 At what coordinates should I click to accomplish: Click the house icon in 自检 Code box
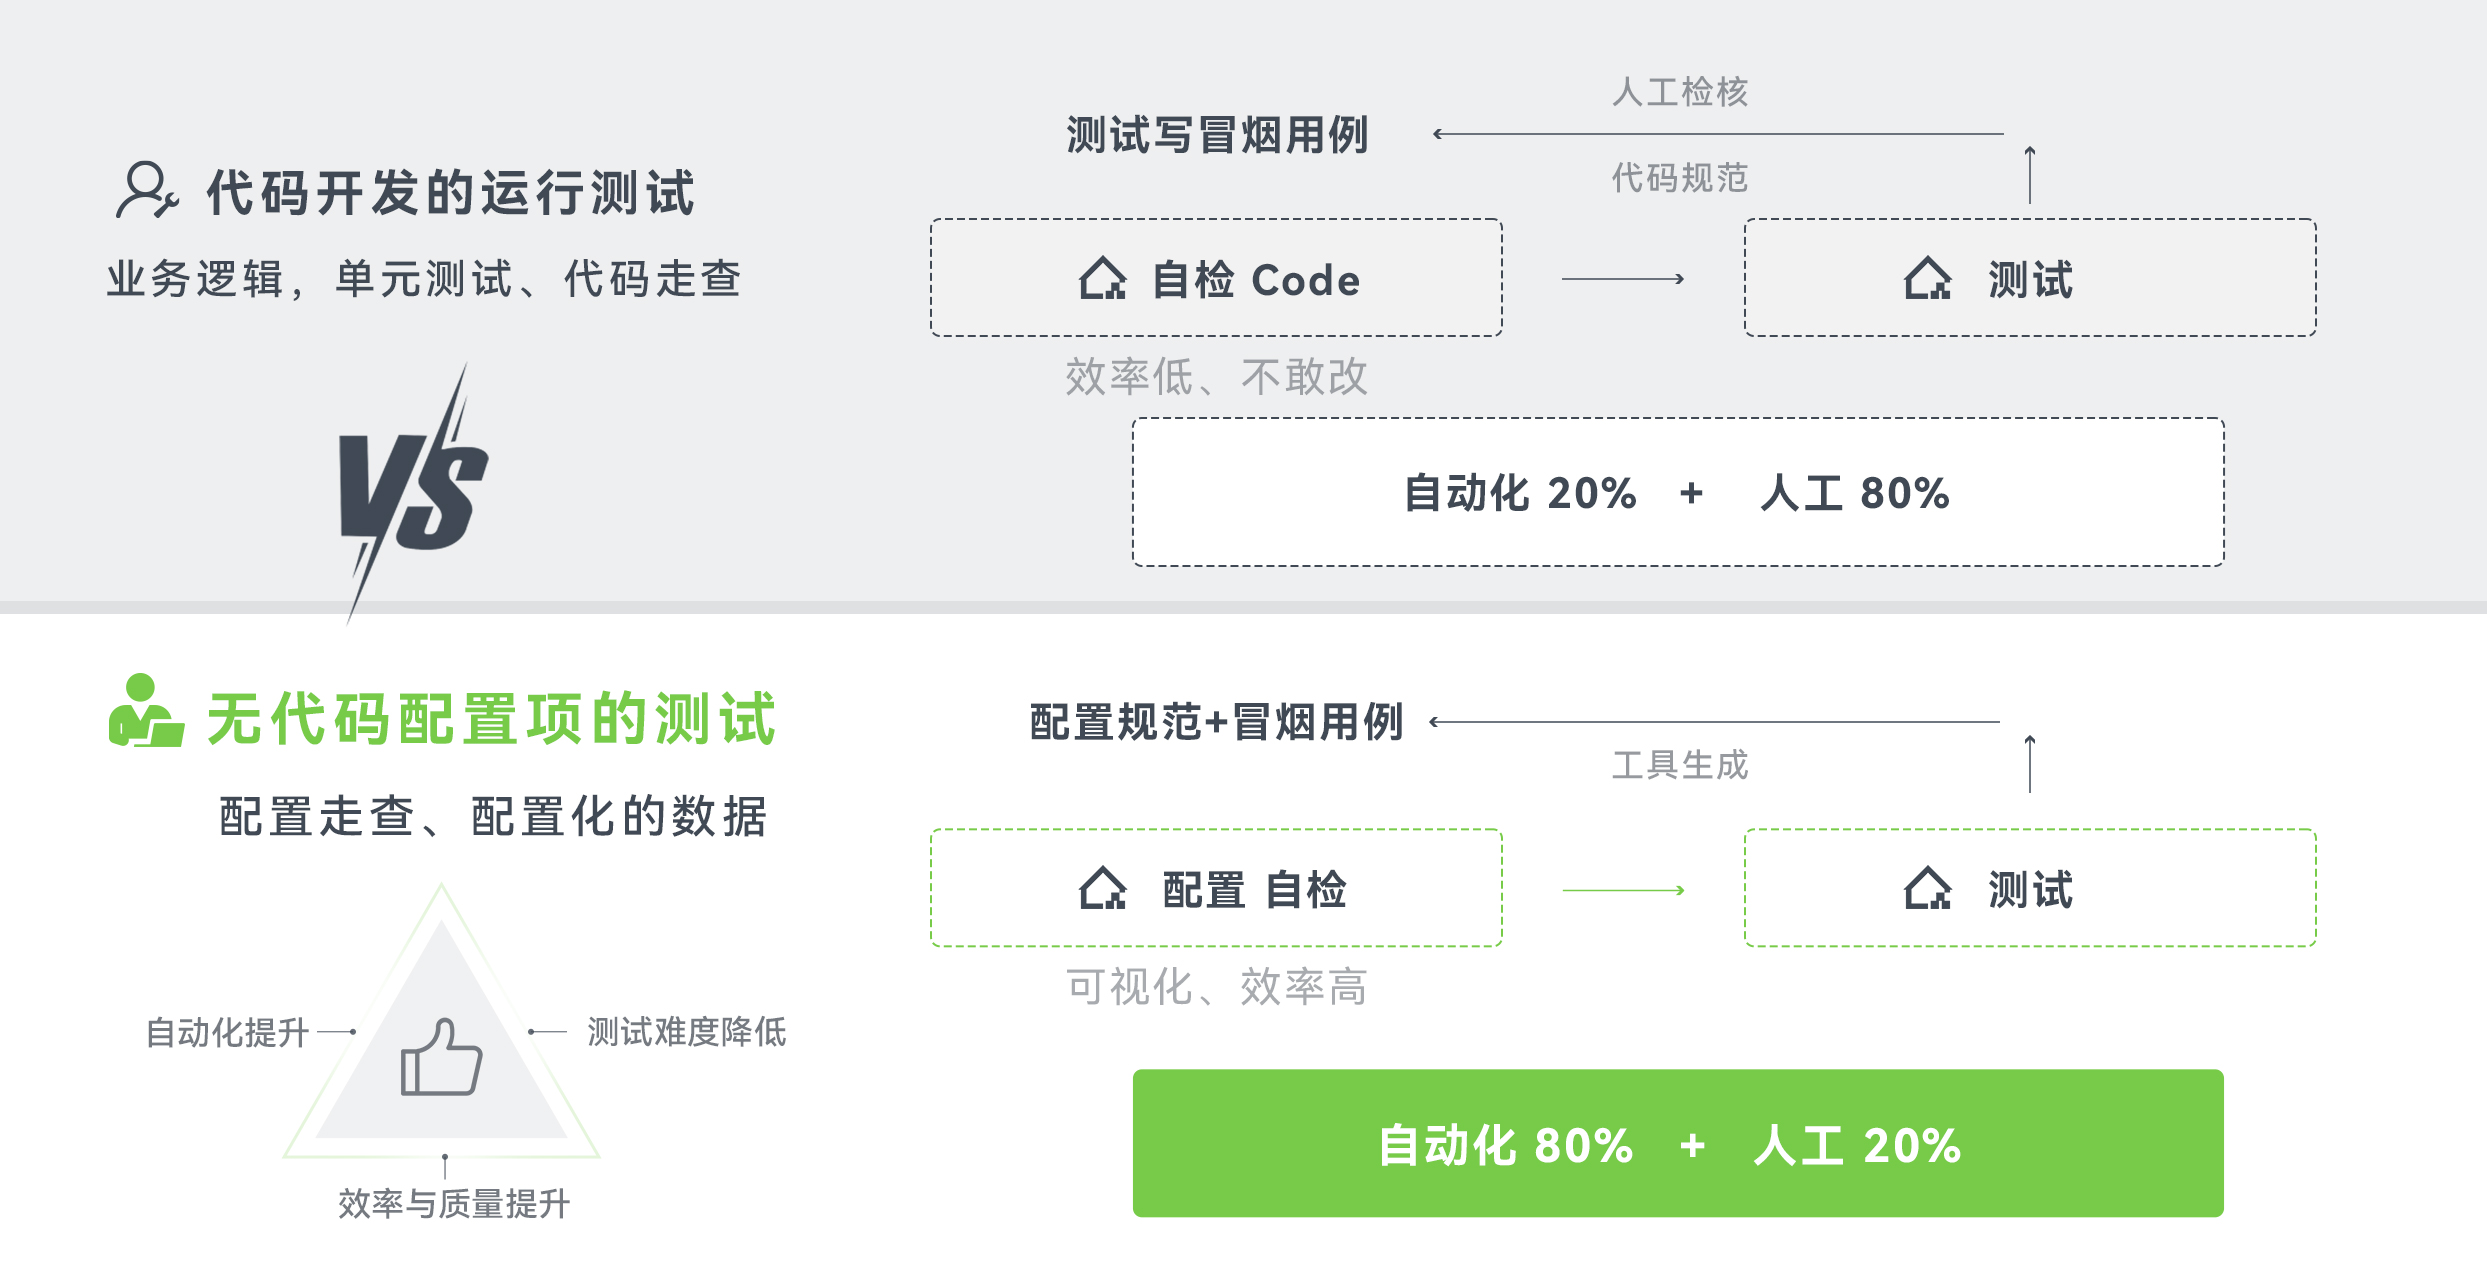(1103, 278)
